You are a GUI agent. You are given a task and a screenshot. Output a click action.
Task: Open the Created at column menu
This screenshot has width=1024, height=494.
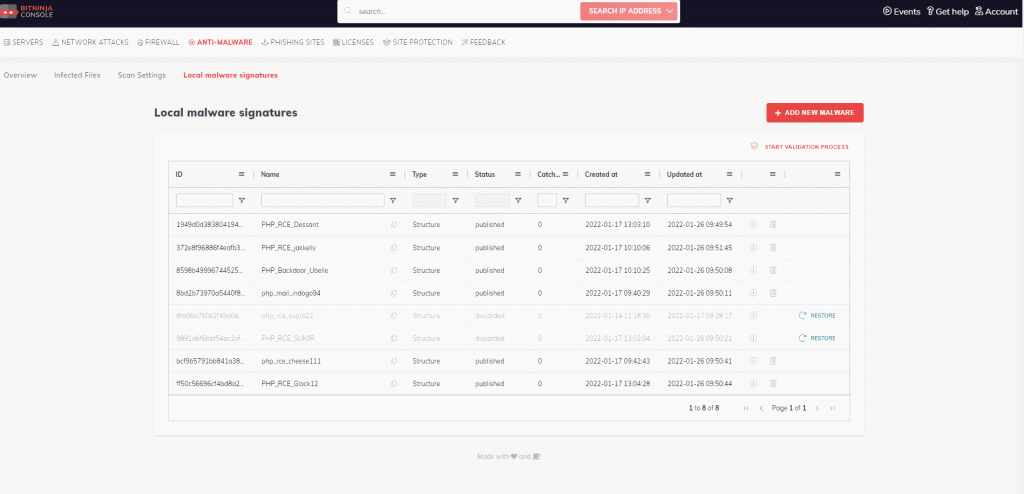pos(647,174)
